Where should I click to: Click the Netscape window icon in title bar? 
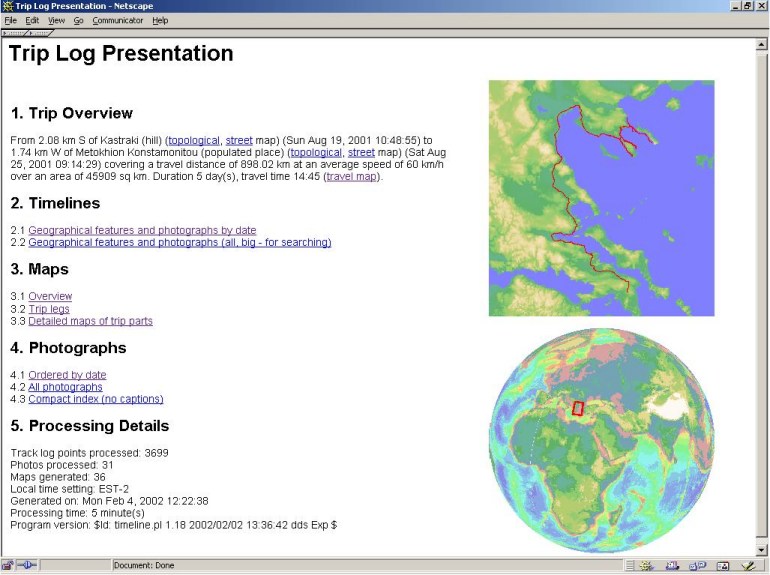7,6
